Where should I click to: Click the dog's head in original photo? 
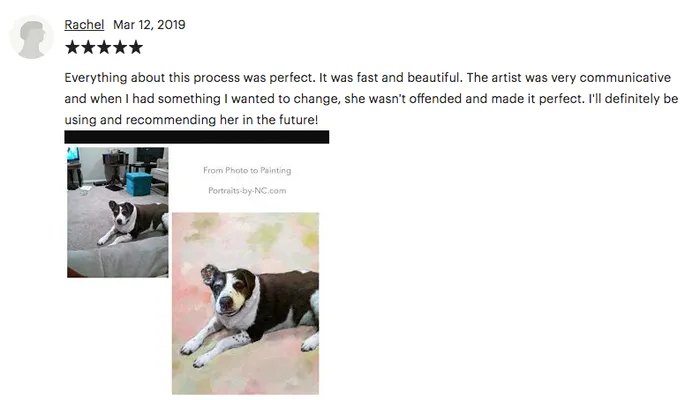click(x=121, y=211)
